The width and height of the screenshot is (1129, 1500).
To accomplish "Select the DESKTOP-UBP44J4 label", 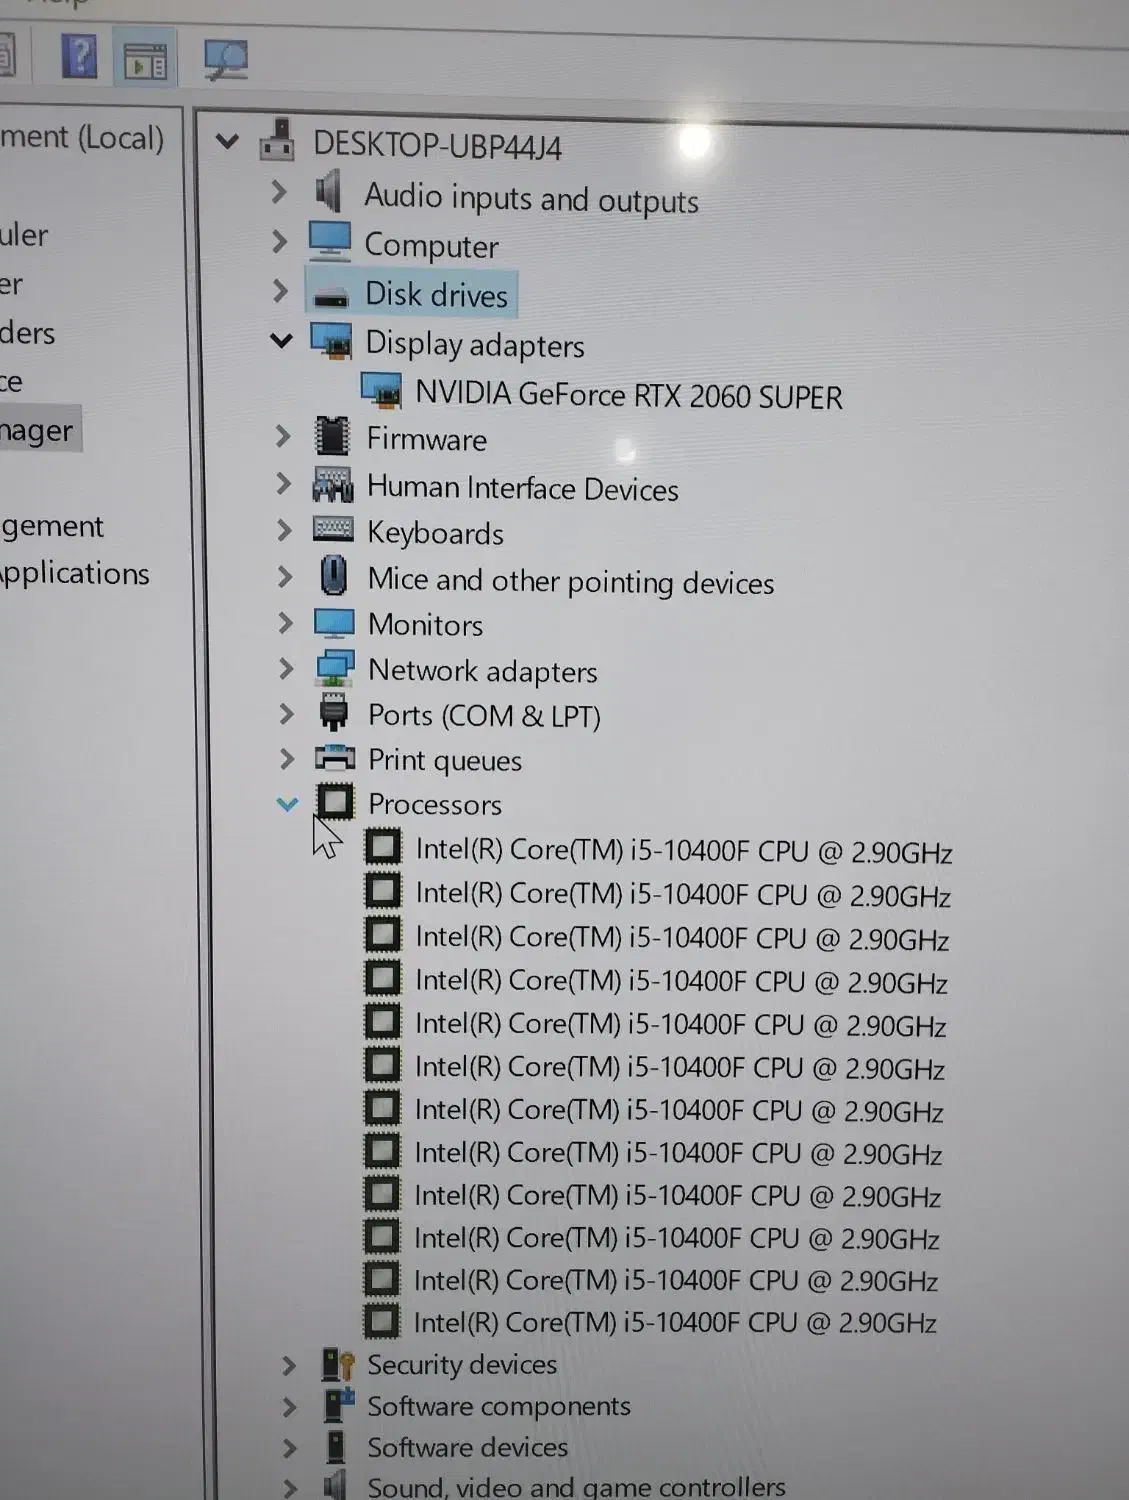I will click(x=438, y=146).
